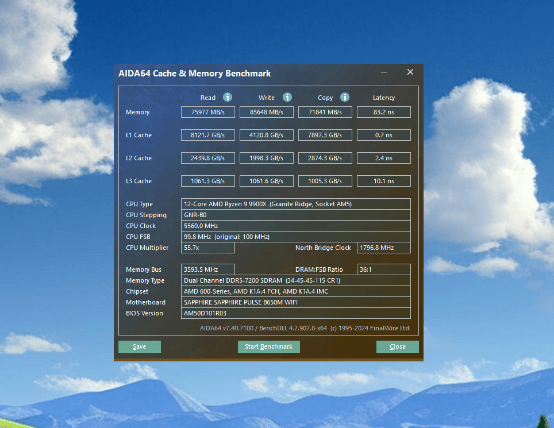This screenshot has height=428, width=554.
Task: Click the L1 Cache row label
Action: pos(138,135)
